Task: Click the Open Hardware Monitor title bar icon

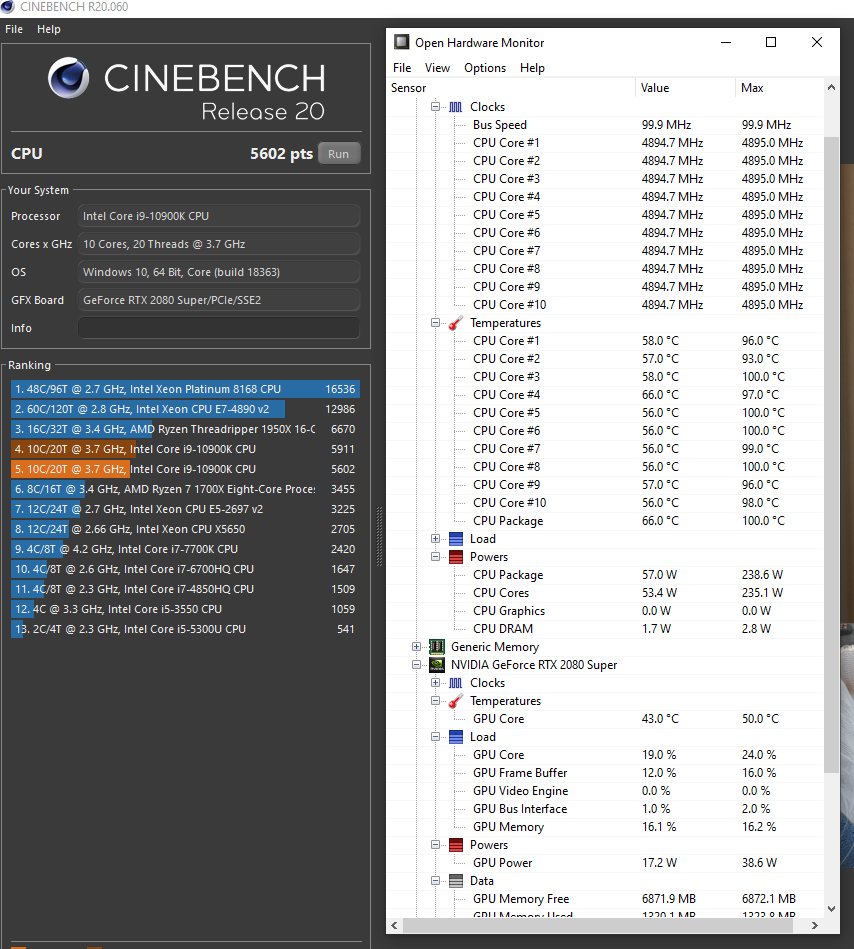Action: click(401, 42)
